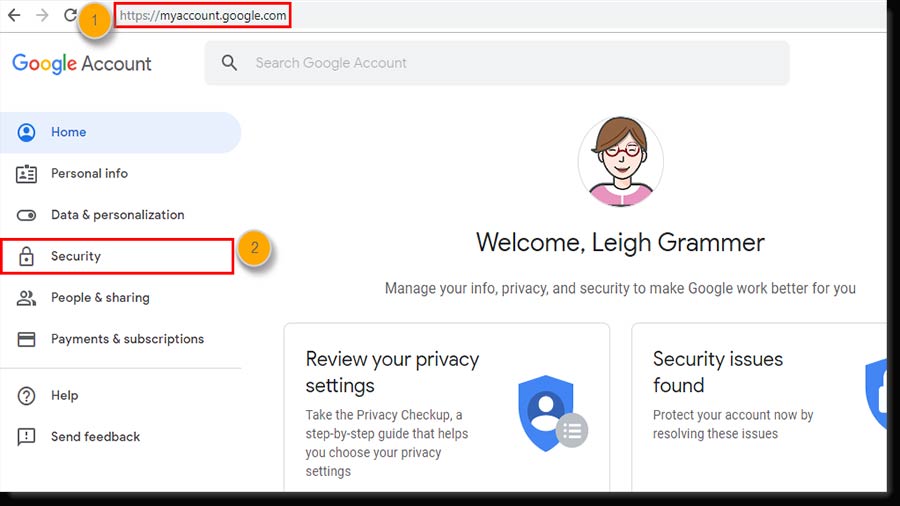900x506 pixels.
Task: Open the Help link
Action: pyautogui.click(x=120, y=396)
